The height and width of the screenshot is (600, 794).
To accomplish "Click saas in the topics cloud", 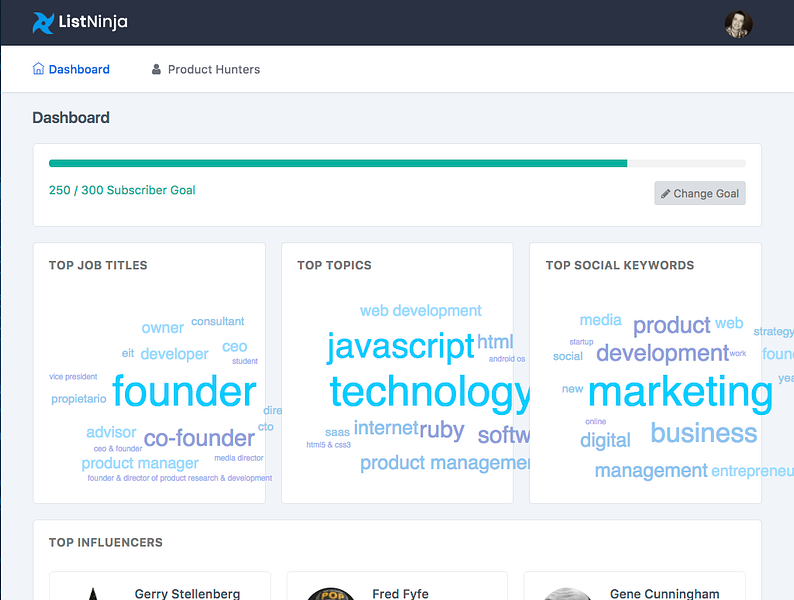I will coord(337,432).
